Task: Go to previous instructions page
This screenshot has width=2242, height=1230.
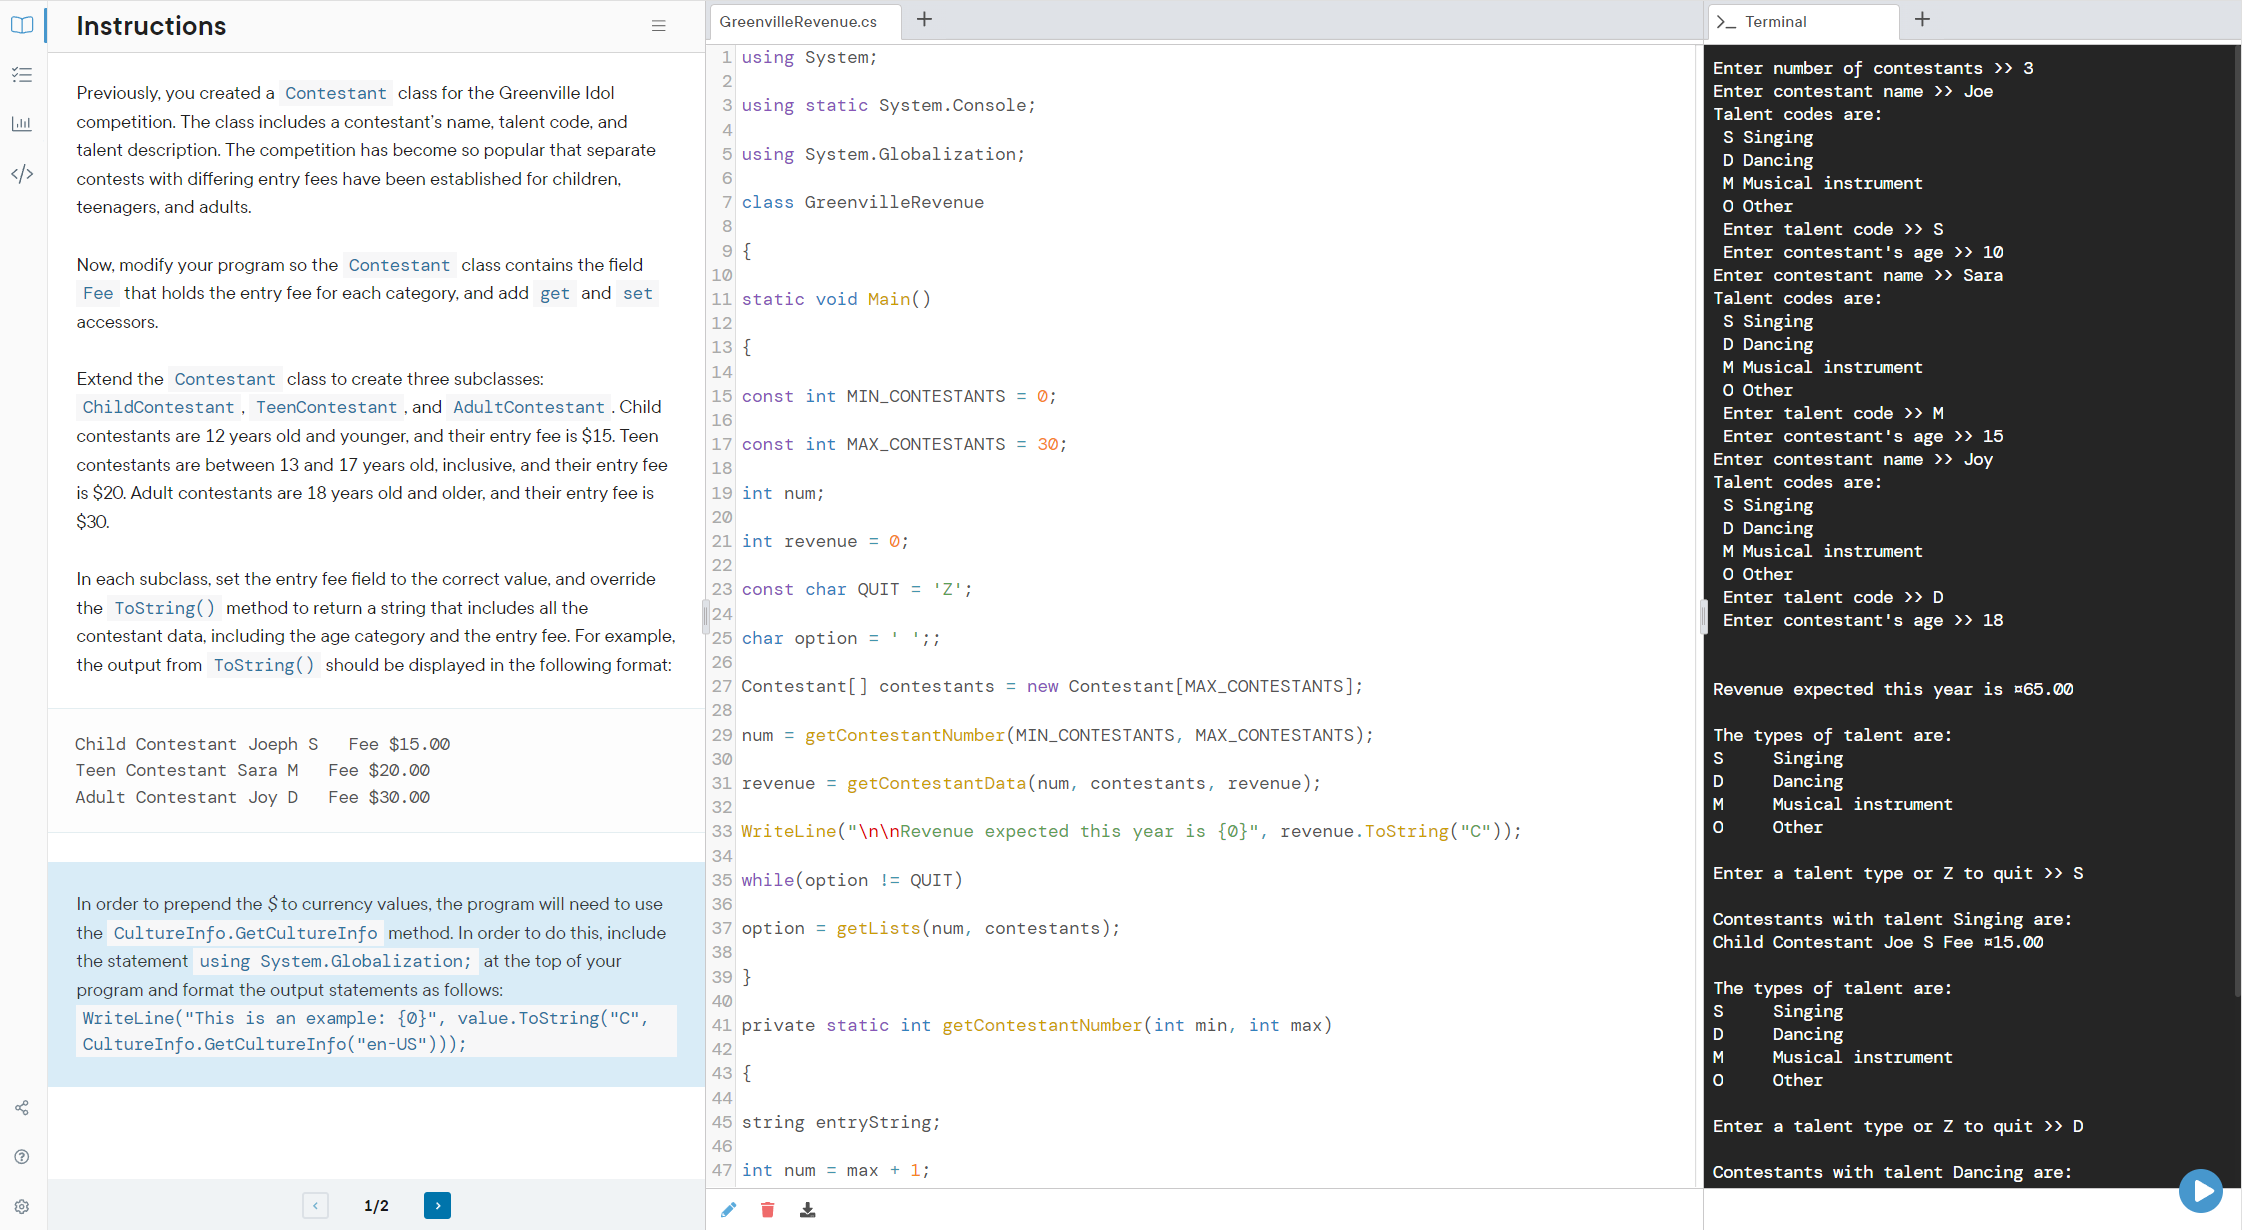Action: (x=315, y=1206)
